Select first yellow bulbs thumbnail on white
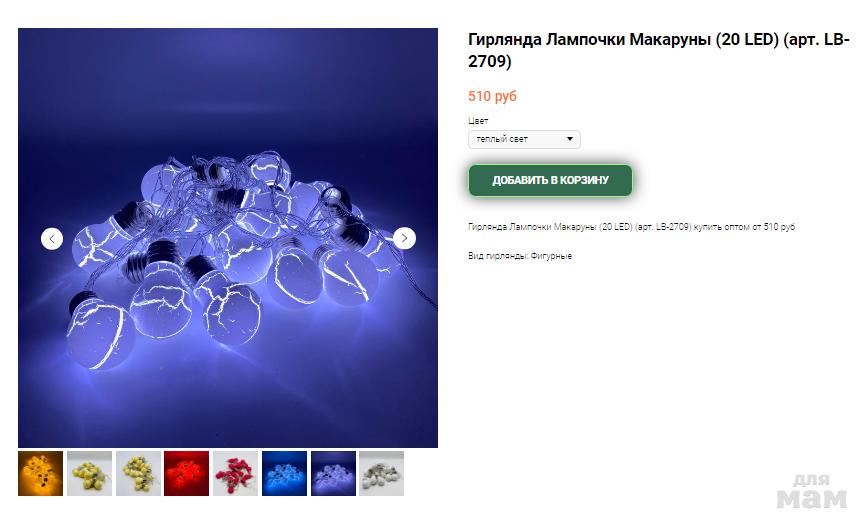862x523 pixels. 90,474
